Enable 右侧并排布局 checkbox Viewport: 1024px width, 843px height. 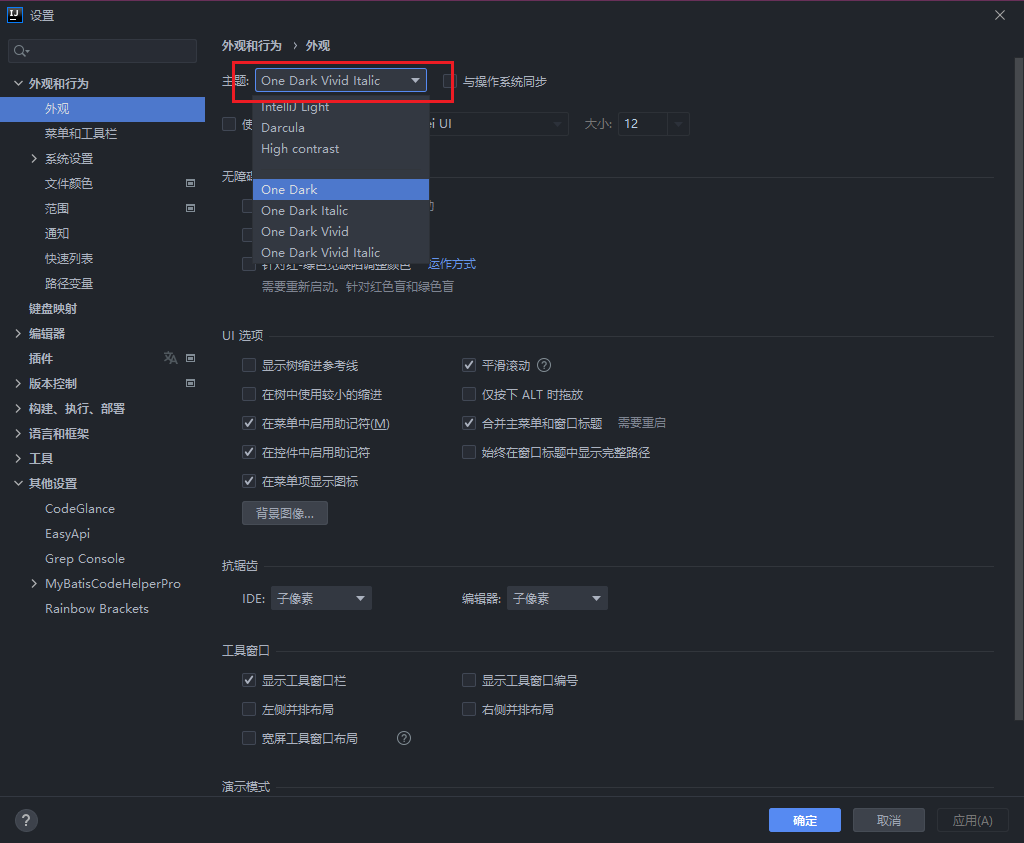click(x=469, y=709)
